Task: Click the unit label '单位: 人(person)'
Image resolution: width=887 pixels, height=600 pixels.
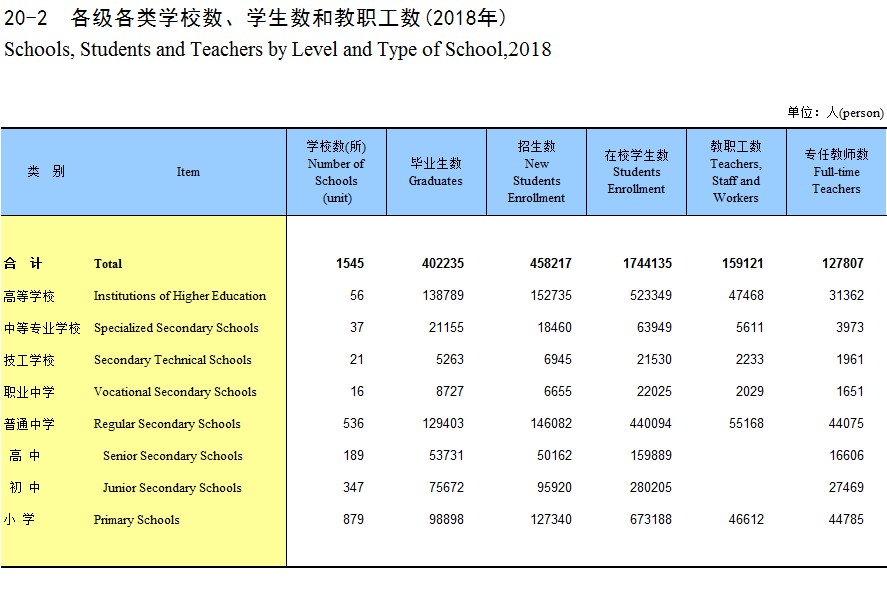Action: pos(835,113)
